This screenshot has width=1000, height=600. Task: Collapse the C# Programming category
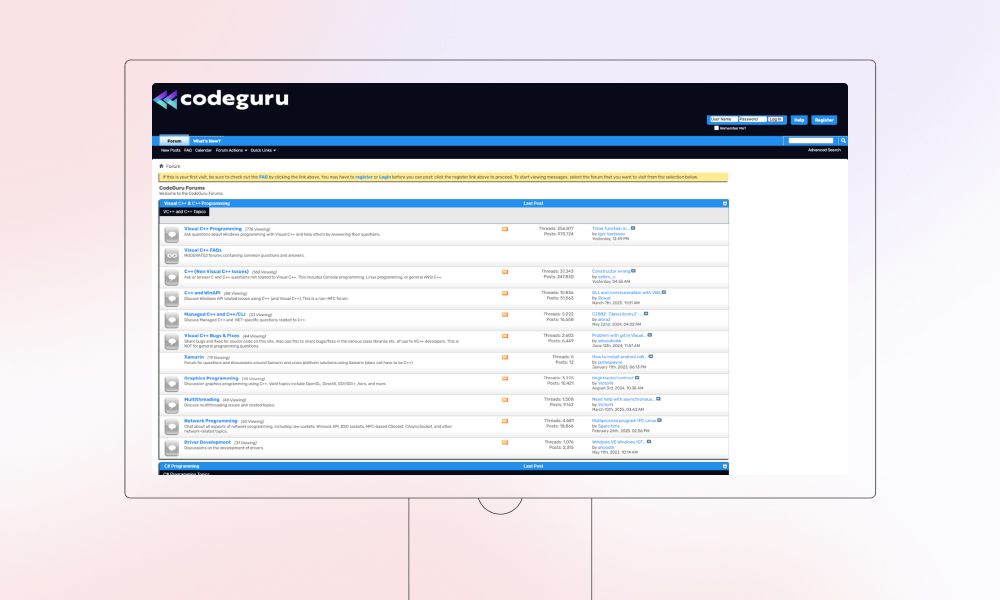click(725, 466)
